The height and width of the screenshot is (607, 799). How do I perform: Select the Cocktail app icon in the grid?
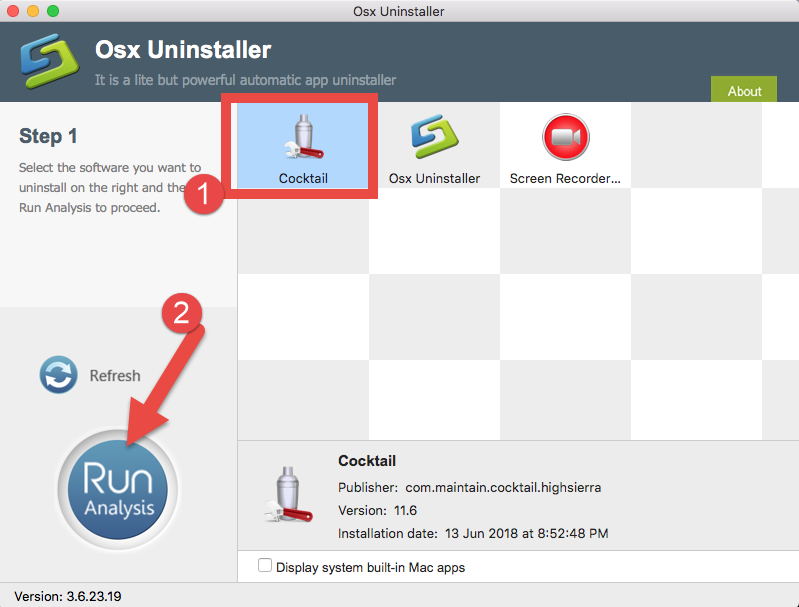click(x=304, y=137)
